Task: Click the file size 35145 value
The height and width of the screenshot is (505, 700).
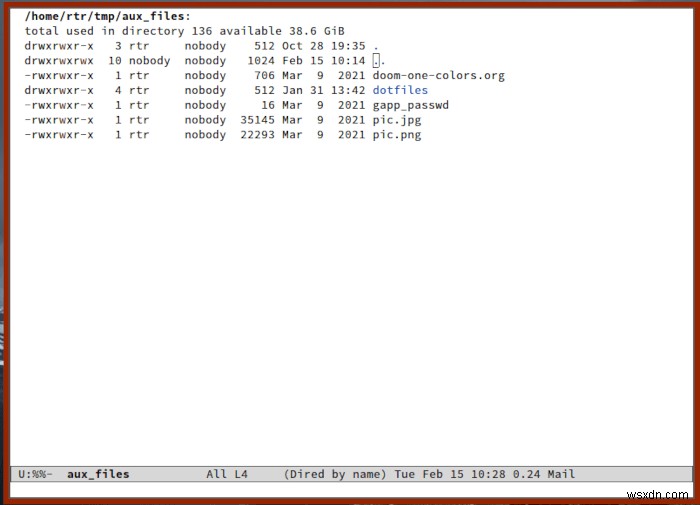Action: 257,120
